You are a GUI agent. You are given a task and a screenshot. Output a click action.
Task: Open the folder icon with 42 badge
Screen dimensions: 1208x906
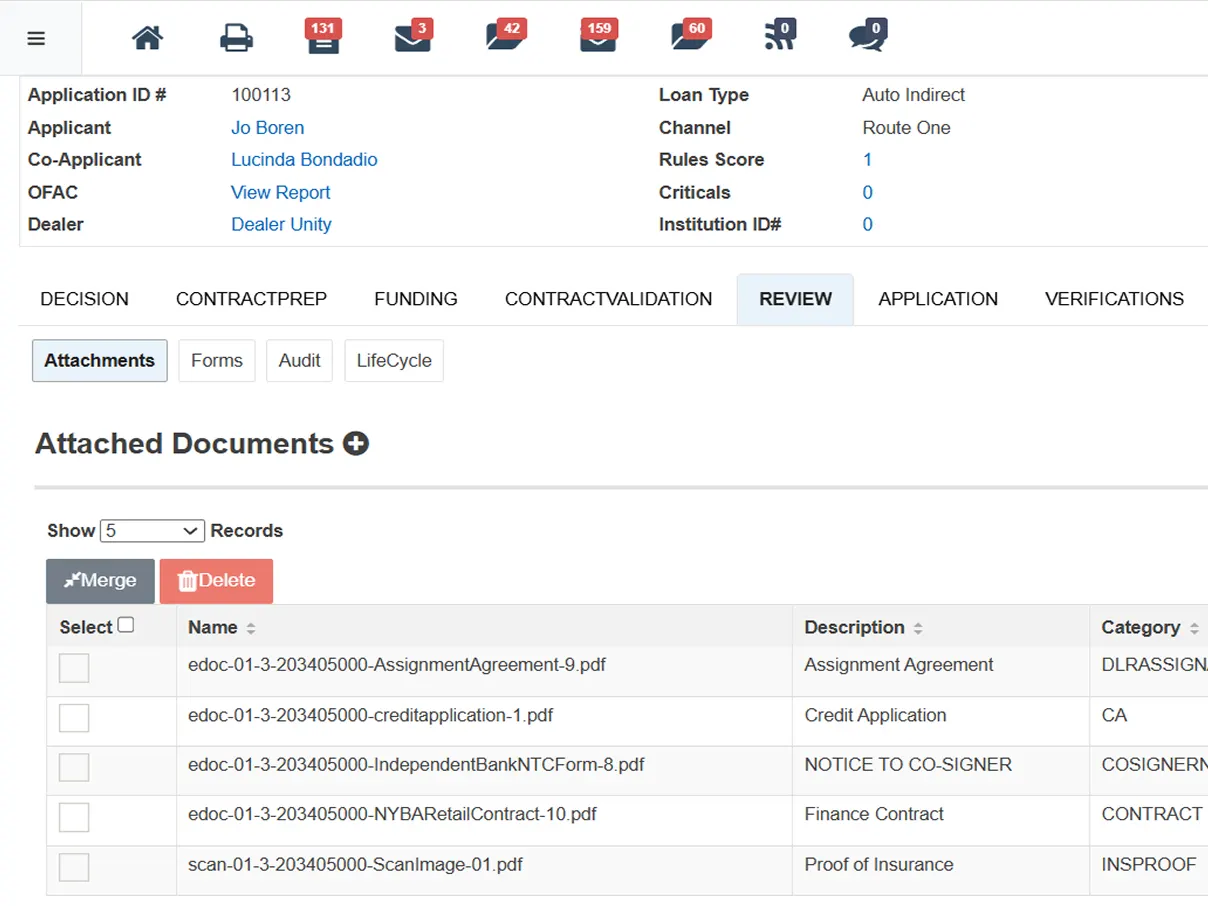click(x=505, y=37)
